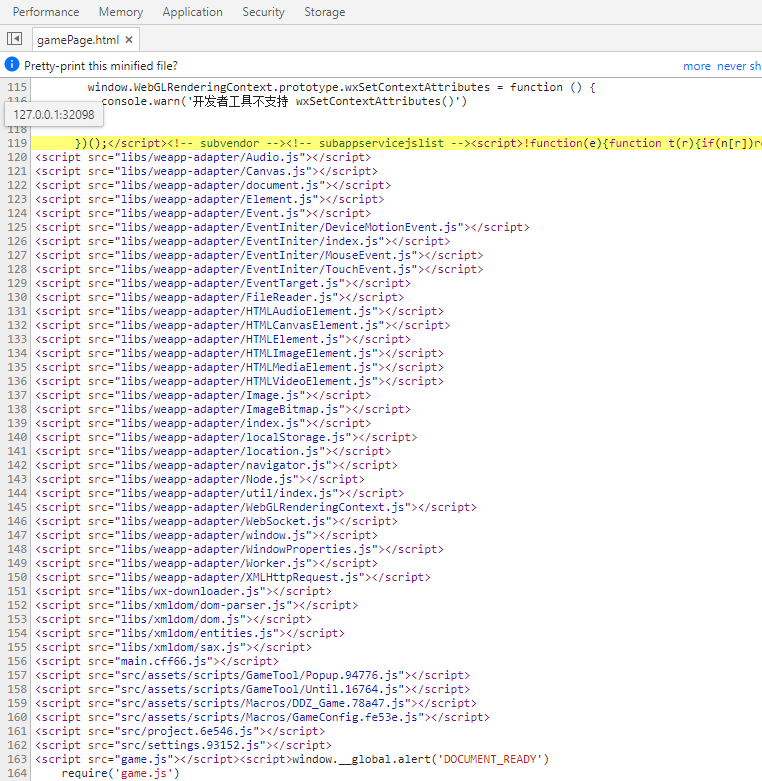762x781 pixels.
Task: Click the console.warn code line
Action: pyautogui.click(x=284, y=101)
